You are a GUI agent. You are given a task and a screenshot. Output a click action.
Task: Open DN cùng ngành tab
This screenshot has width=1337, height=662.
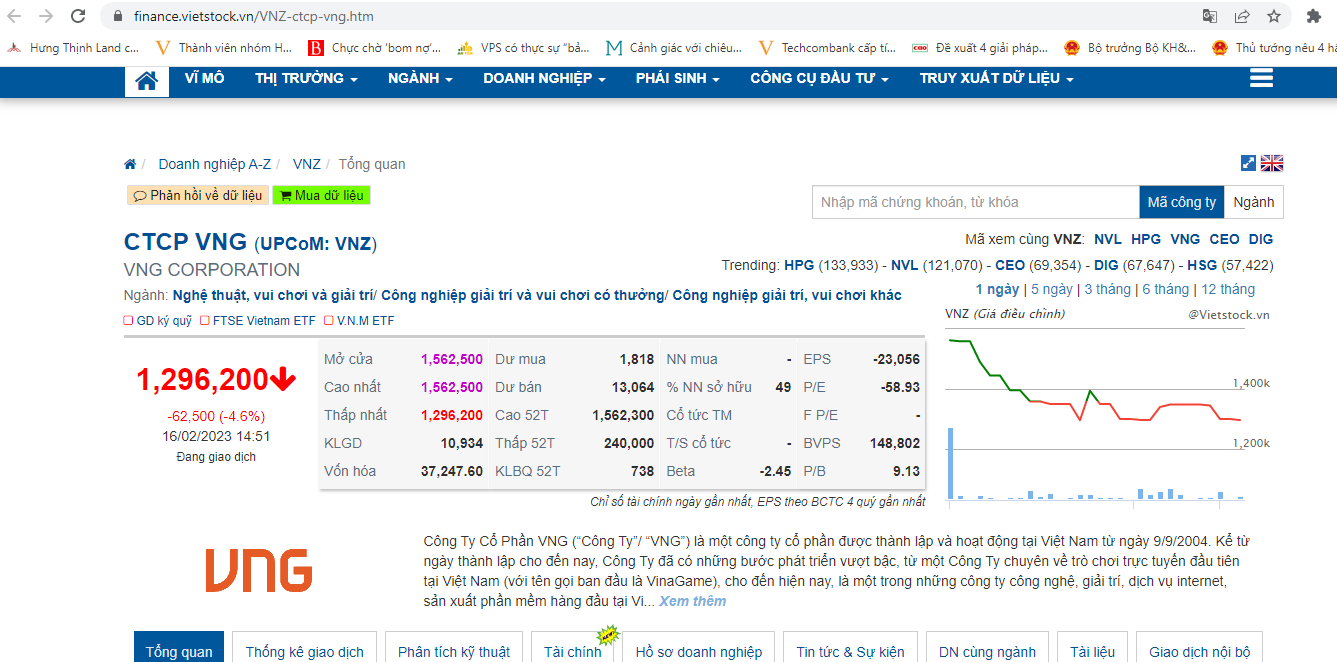988,647
